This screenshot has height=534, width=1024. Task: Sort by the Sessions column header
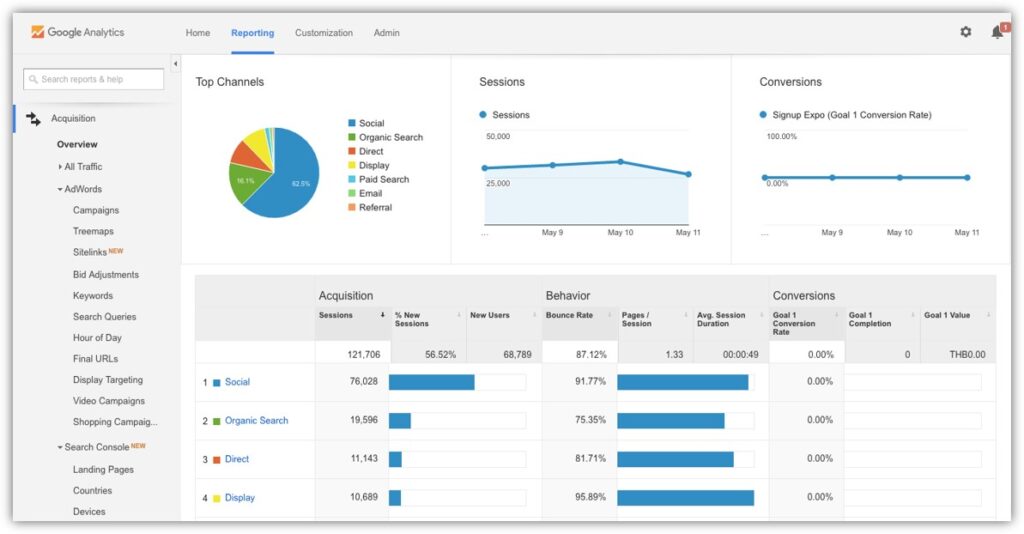(351, 323)
